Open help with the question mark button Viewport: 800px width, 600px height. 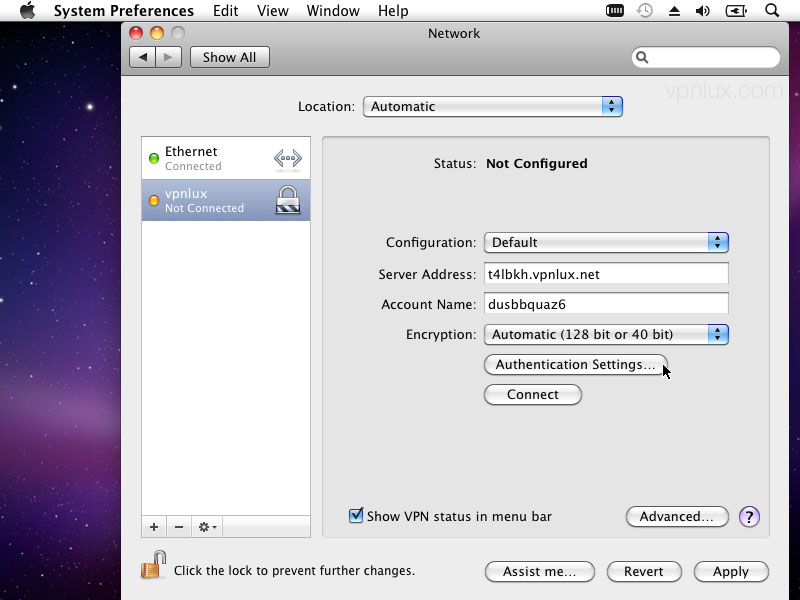pos(749,517)
